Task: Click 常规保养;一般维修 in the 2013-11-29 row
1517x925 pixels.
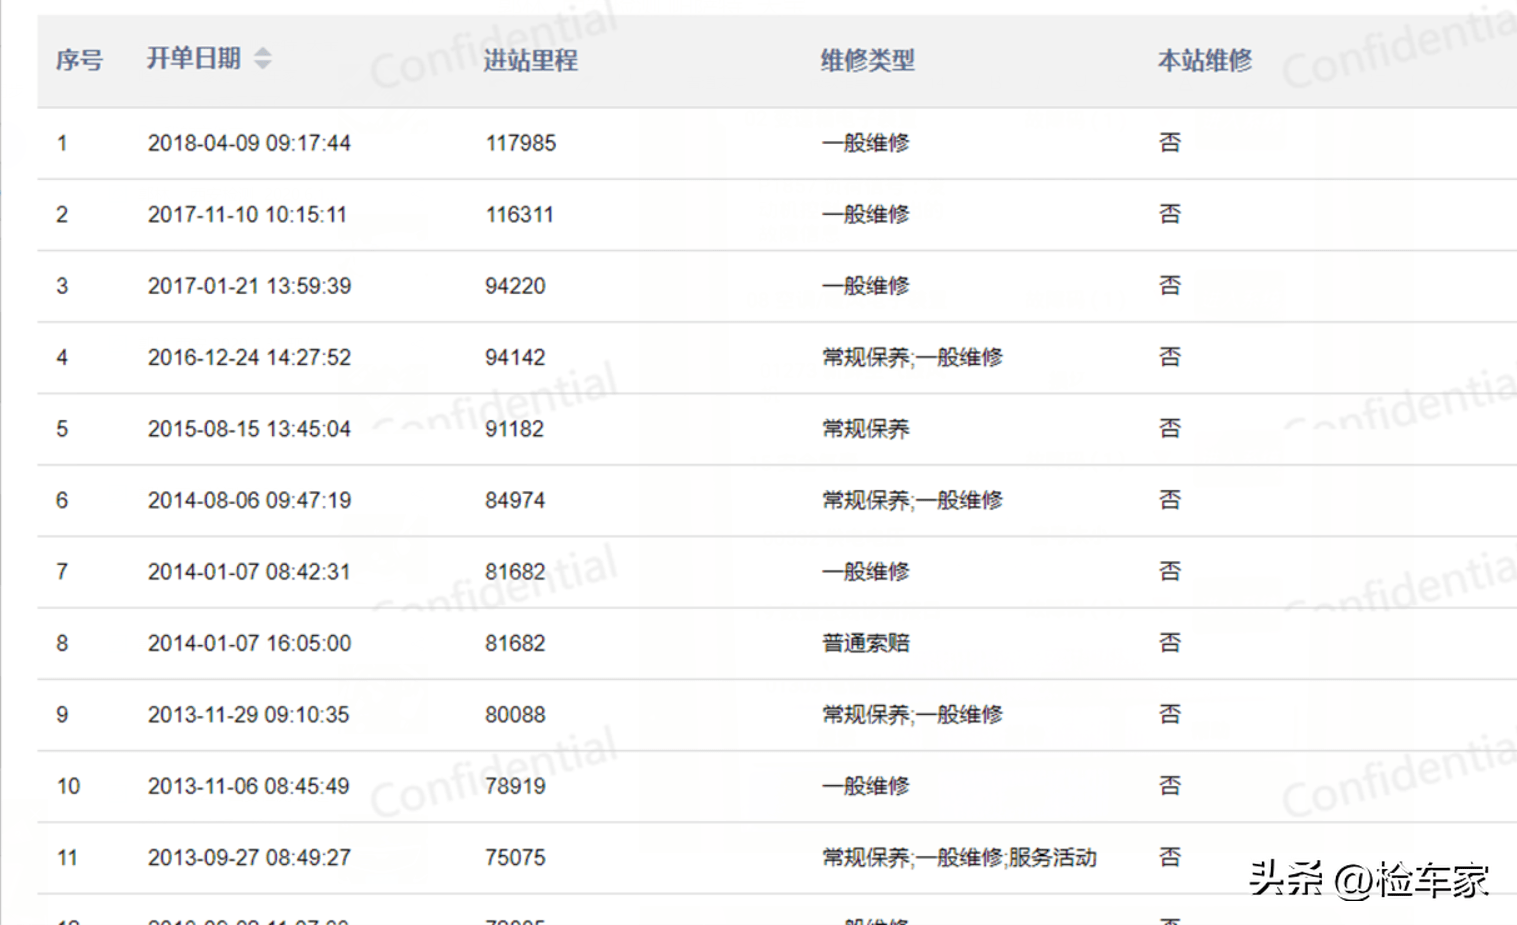Action: click(x=912, y=715)
